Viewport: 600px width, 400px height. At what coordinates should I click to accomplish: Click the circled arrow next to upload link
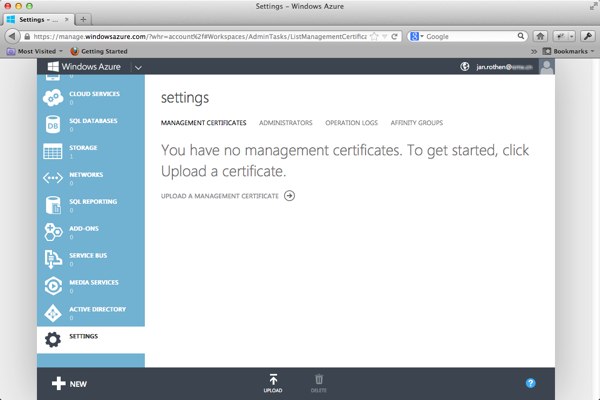pyautogui.click(x=289, y=196)
